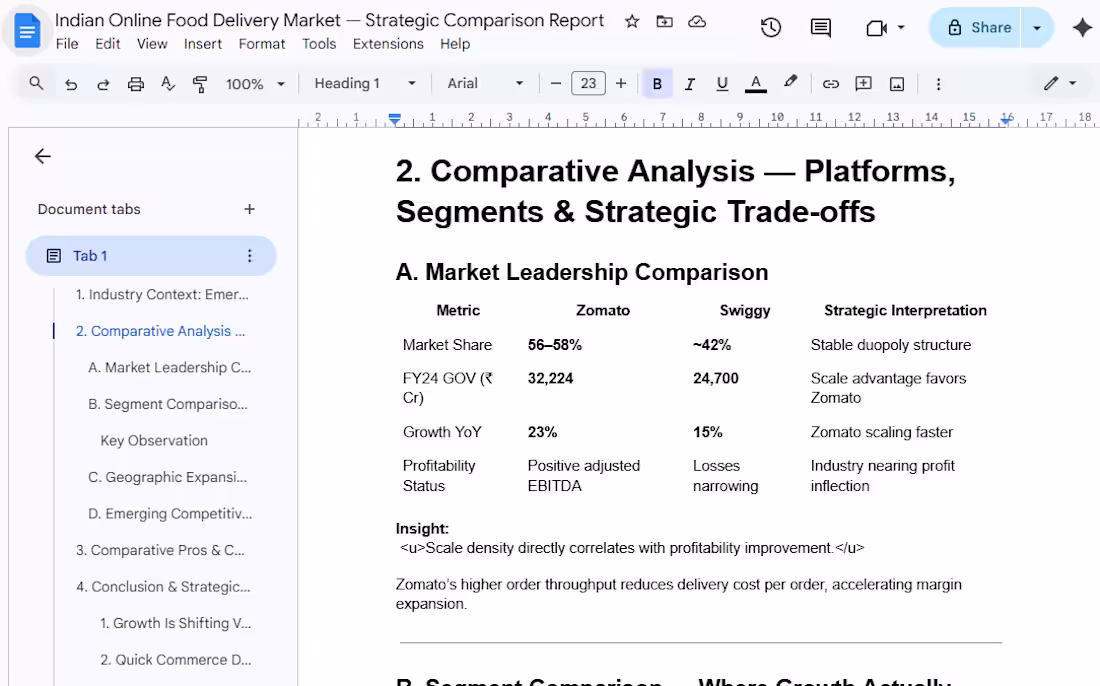Open the text color picker
Viewport: 1100px width, 686px height.
tap(756, 84)
